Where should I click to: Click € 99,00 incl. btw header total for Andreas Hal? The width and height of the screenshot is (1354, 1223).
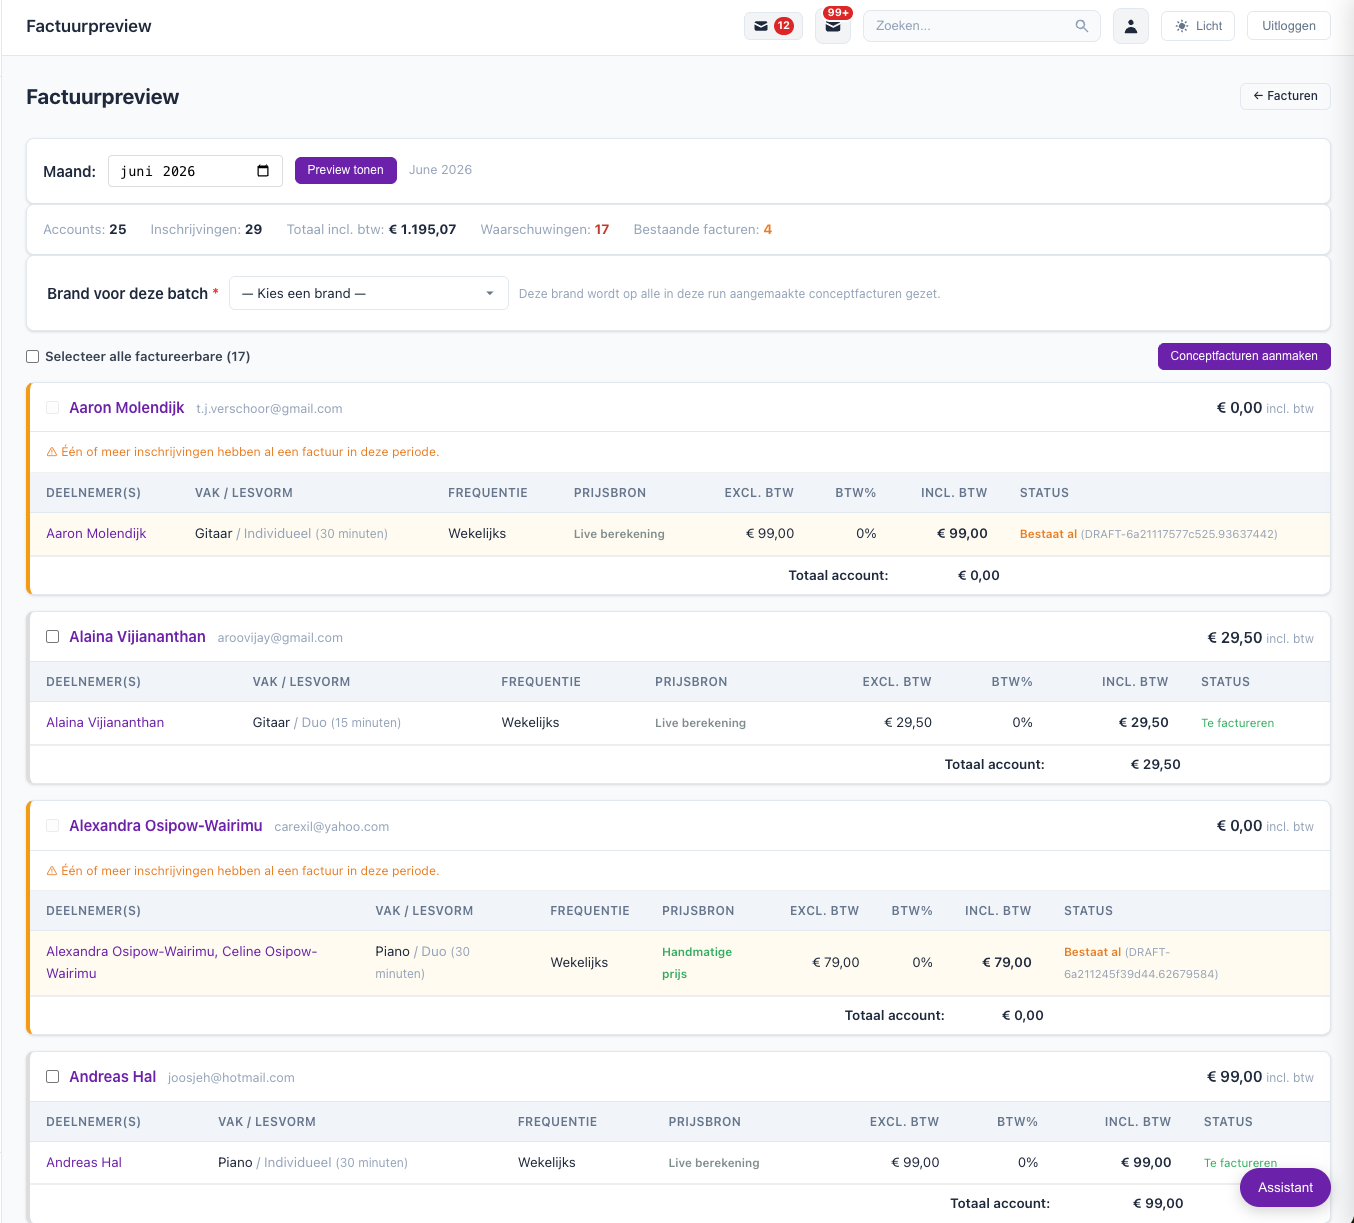coord(1260,1077)
